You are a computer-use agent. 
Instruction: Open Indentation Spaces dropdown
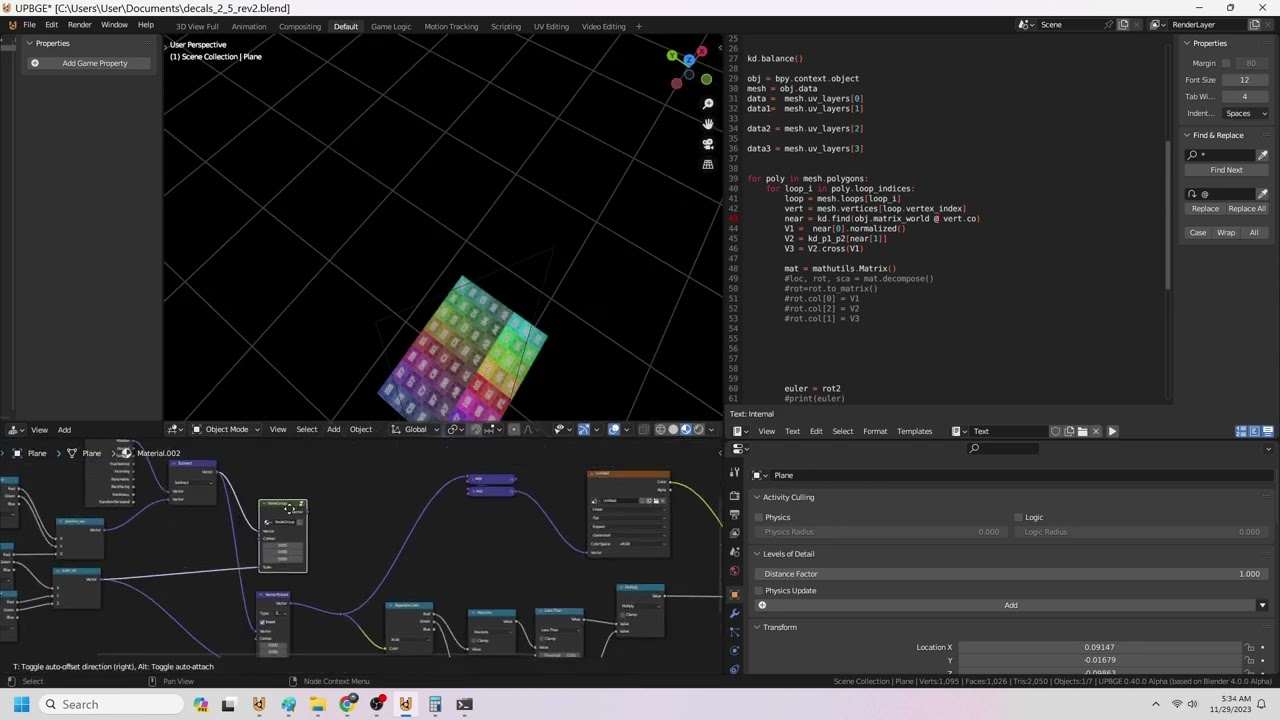(1244, 113)
